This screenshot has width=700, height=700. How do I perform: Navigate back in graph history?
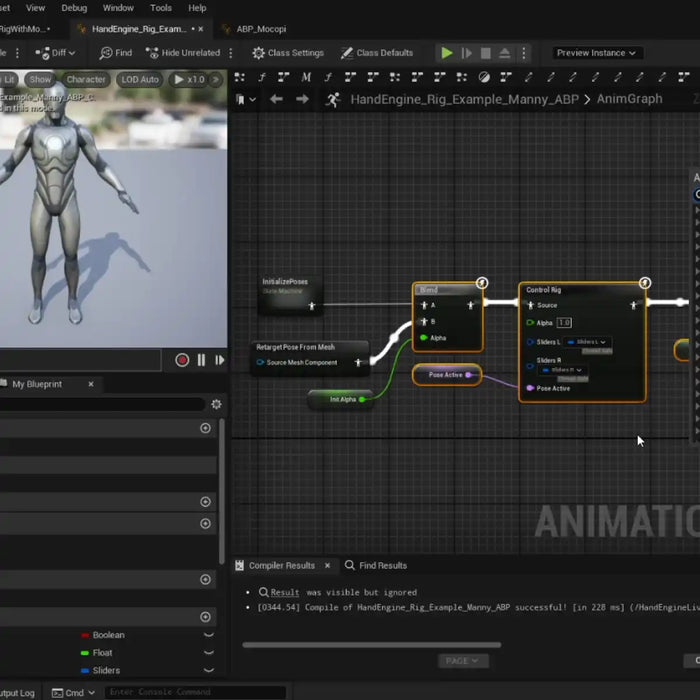pos(276,99)
